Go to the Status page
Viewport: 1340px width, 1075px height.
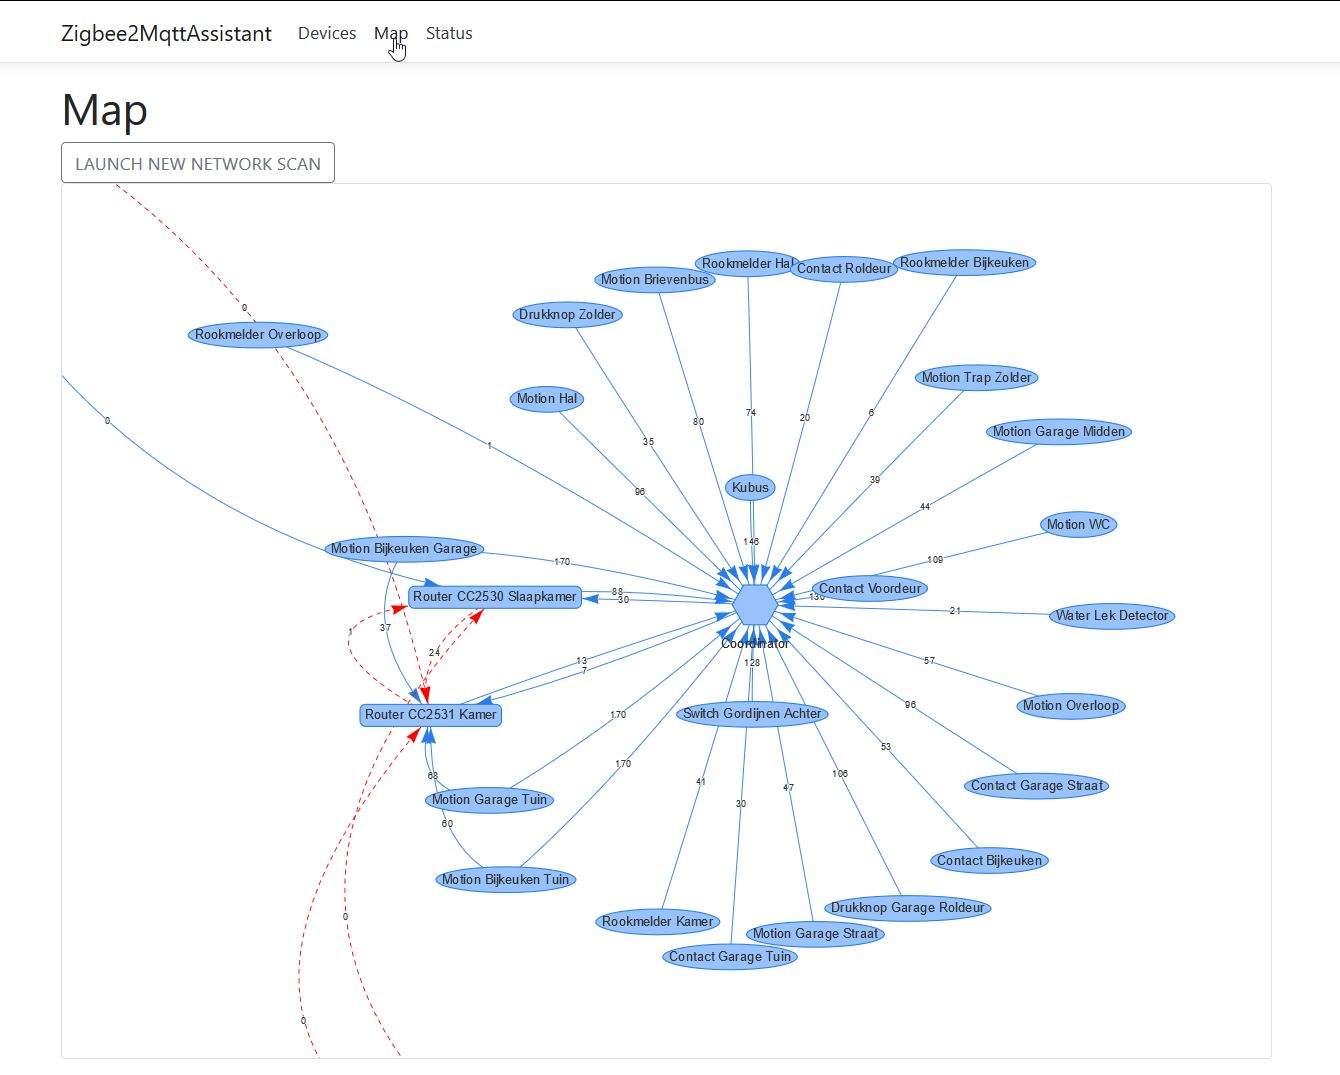(x=449, y=33)
